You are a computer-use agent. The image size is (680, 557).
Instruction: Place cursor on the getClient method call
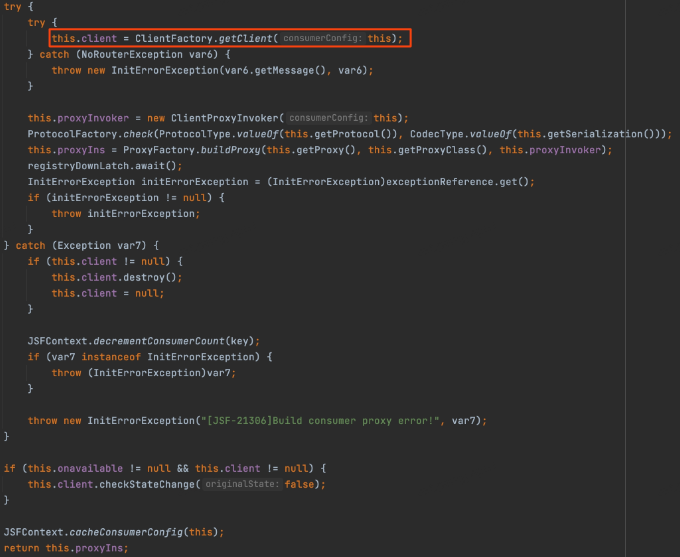[x=245, y=39]
